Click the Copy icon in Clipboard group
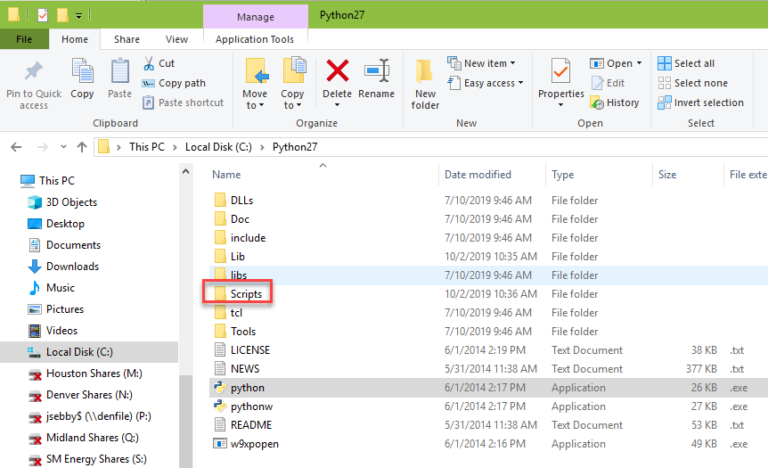This screenshot has height=468, width=768. pos(82,72)
